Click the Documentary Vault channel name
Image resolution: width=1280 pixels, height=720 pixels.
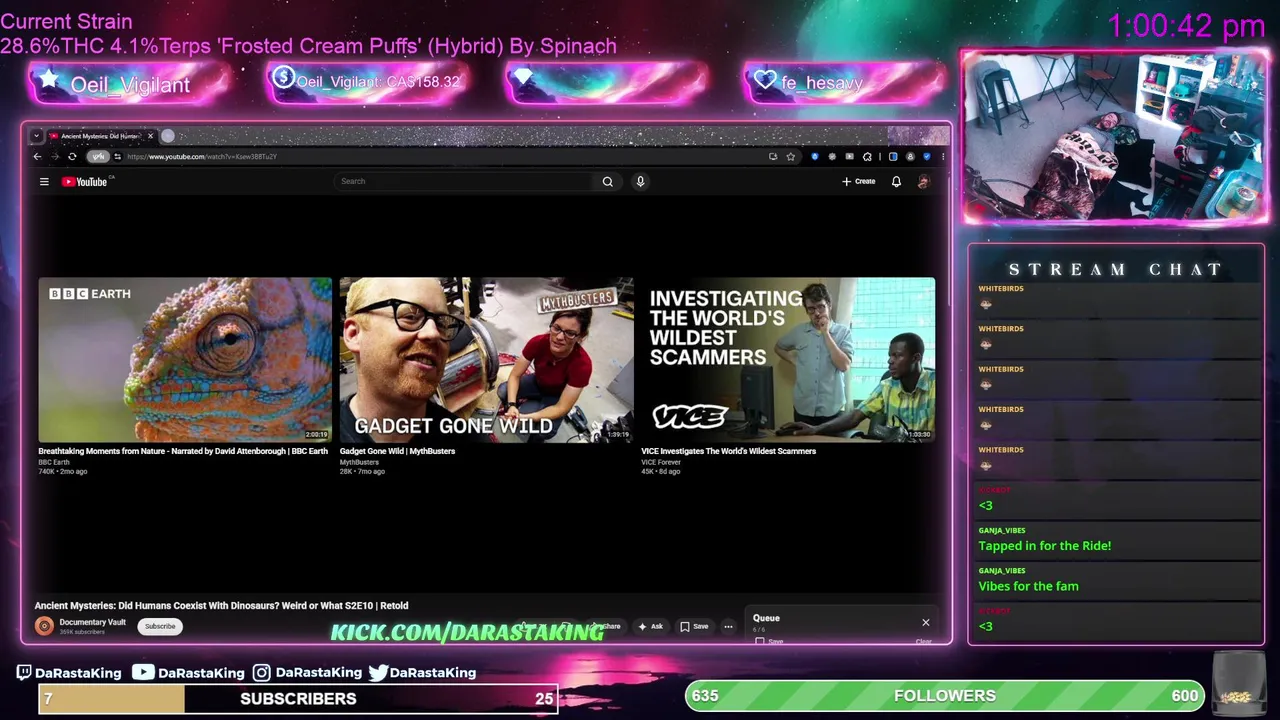(x=92, y=622)
